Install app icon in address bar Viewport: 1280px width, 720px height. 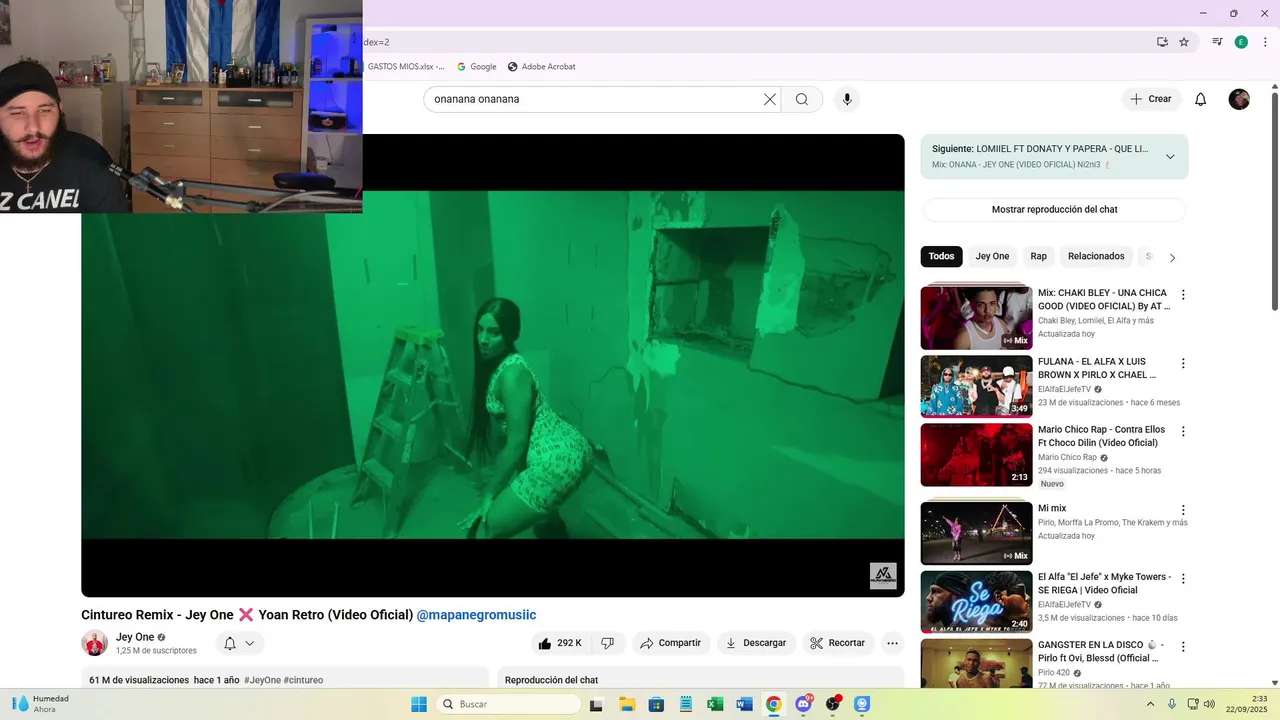pyautogui.click(x=1162, y=42)
